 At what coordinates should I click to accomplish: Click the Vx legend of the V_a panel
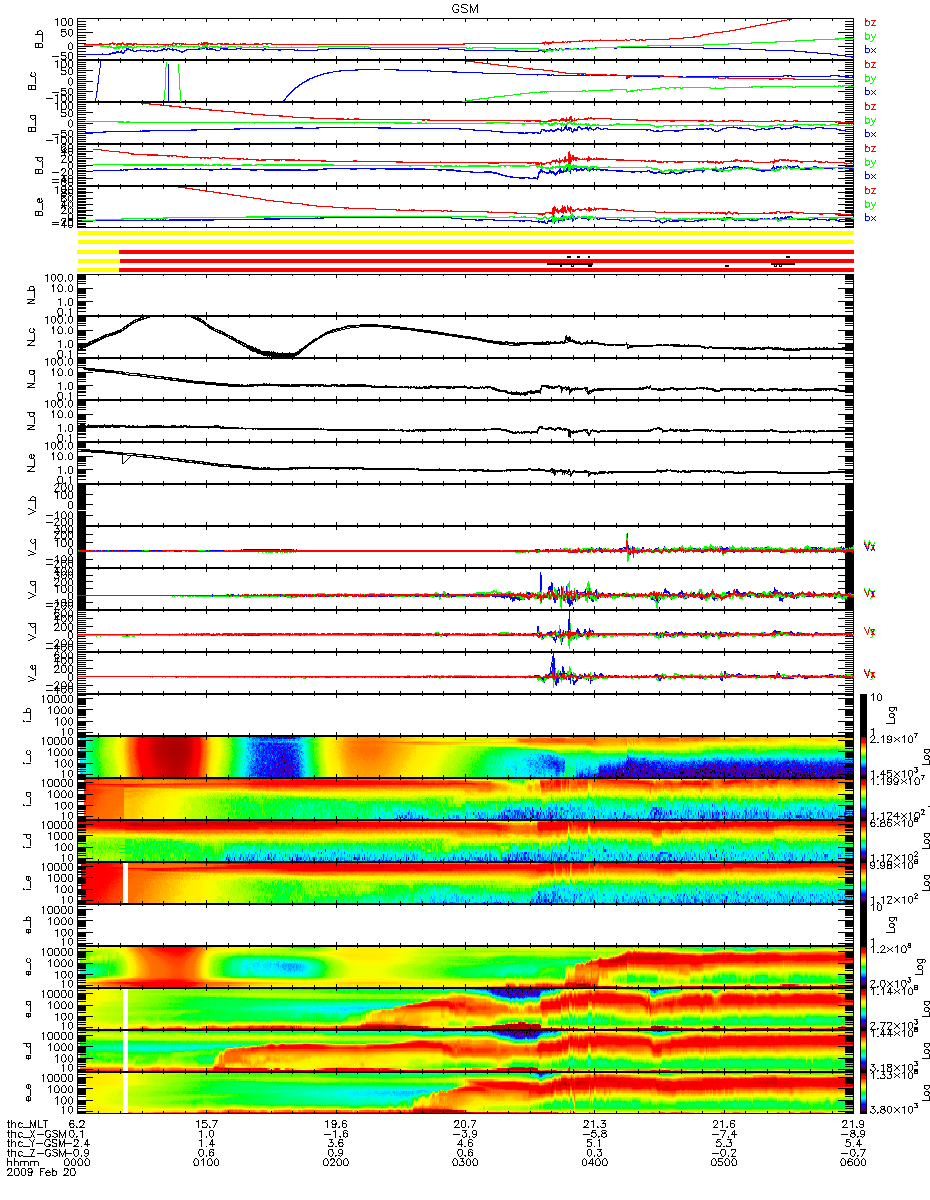(x=870, y=593)
